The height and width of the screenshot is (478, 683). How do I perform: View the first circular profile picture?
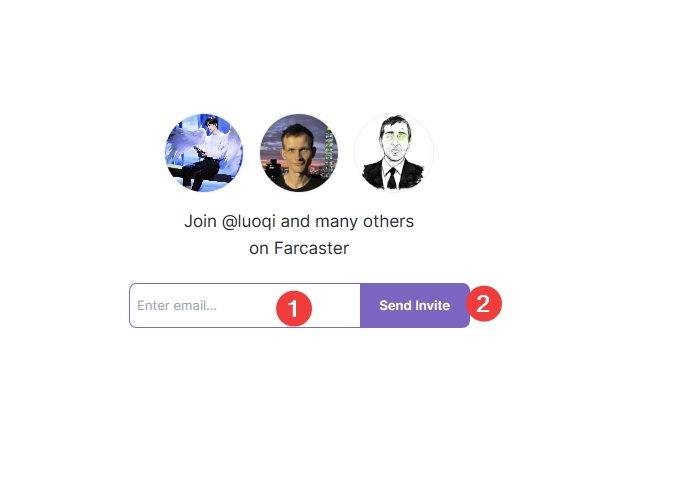click(x=204, y=153)
